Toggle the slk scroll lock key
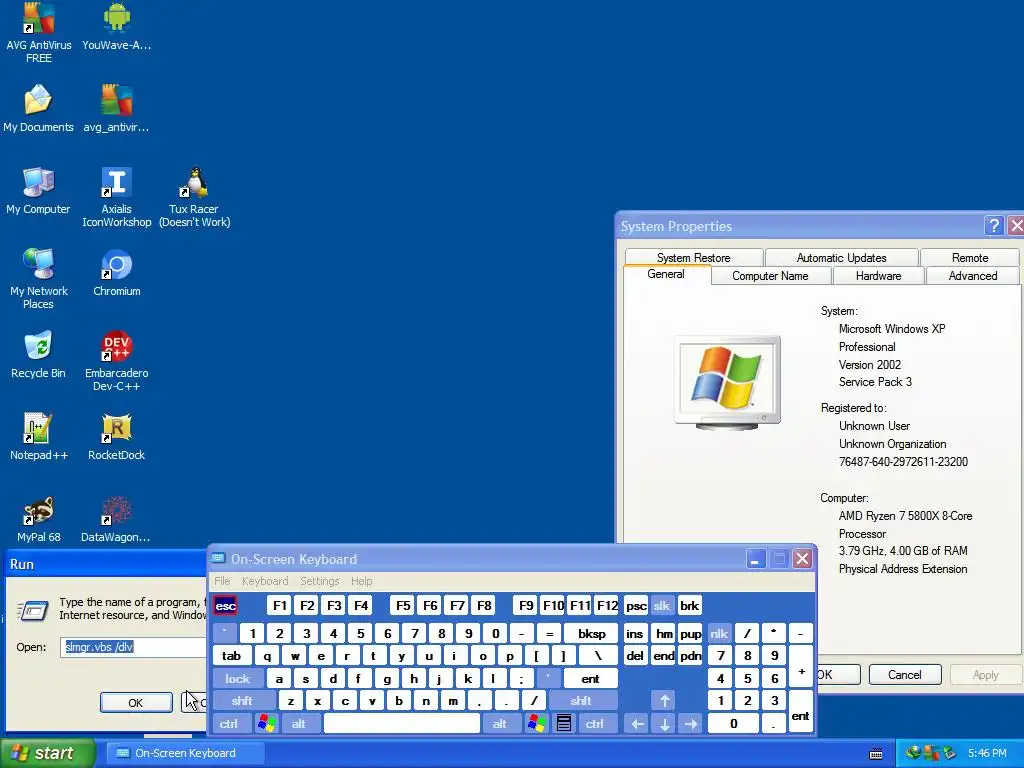This screenshot has height=768, width=1024. tap(661, 605)
